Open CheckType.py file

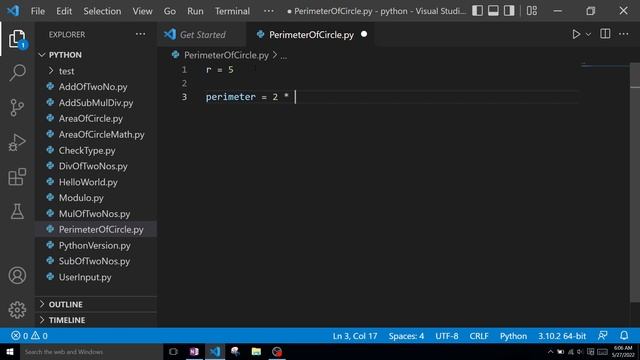pyautogui.click(x=96, y=151)
